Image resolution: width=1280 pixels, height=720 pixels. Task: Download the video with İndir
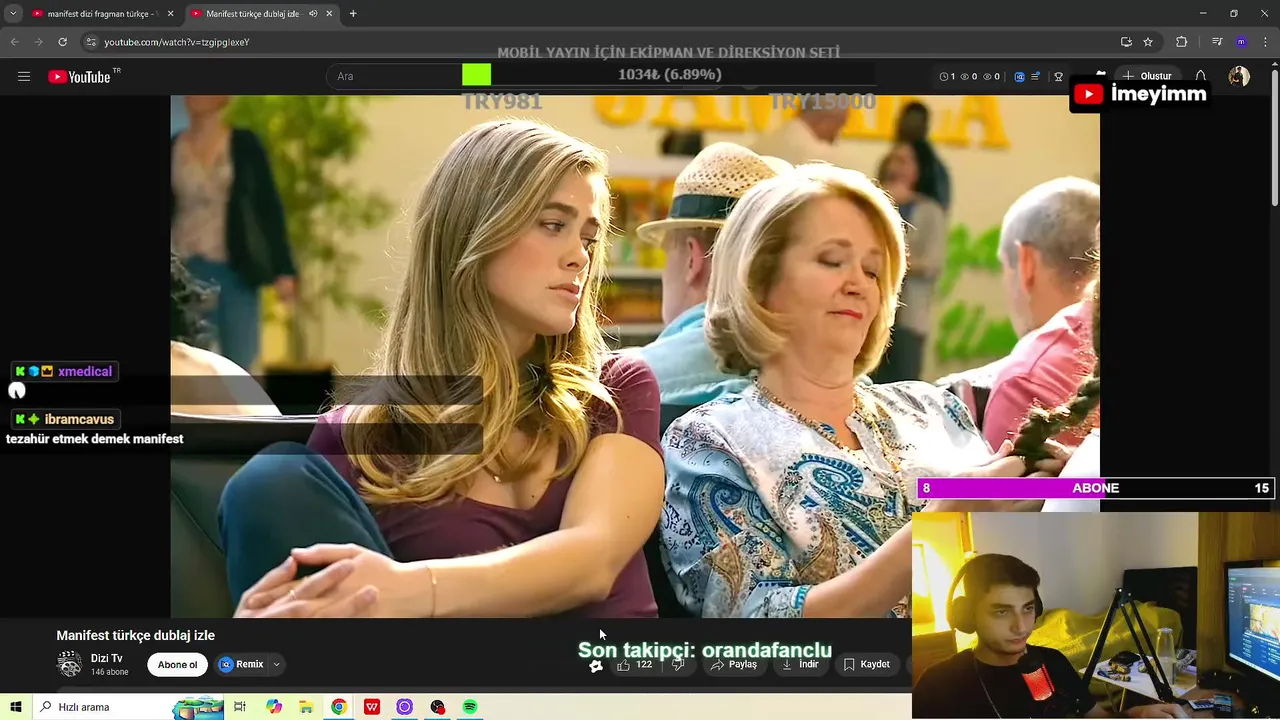click(801, 664)
